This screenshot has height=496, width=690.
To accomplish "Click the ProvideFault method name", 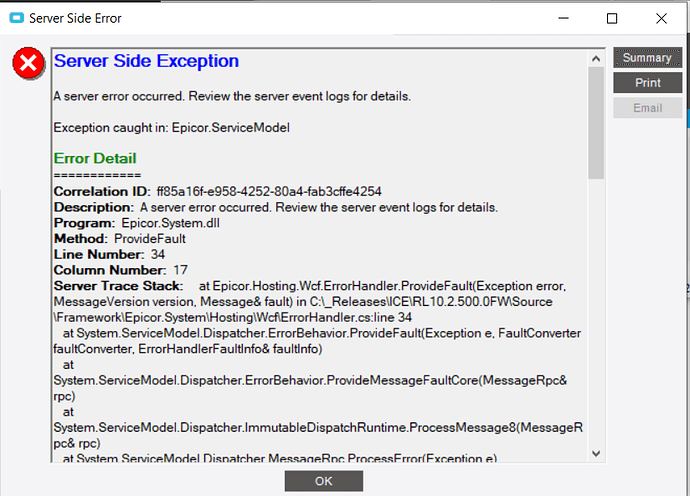I will click(x=152, y=239).
